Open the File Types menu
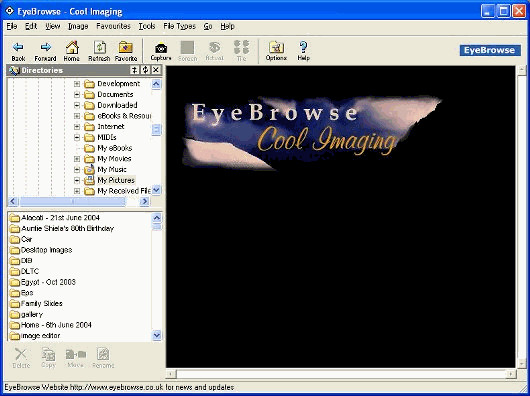The image size is (530, 396). point(179,26)
